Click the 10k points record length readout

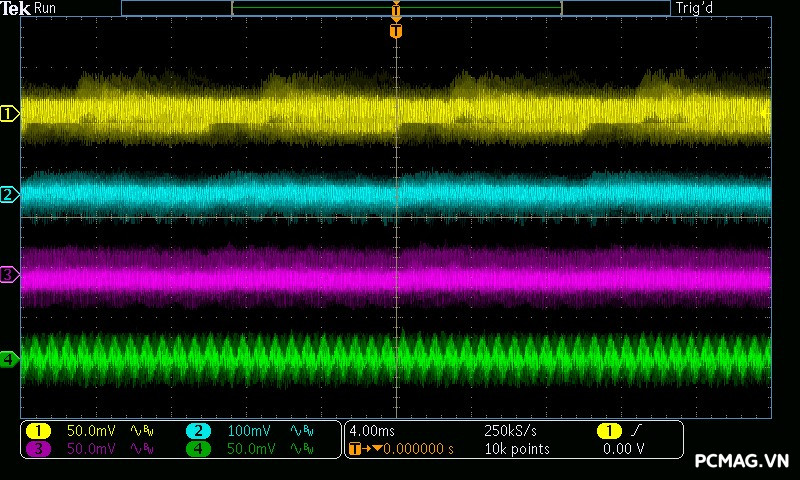[x=516, y=449]
